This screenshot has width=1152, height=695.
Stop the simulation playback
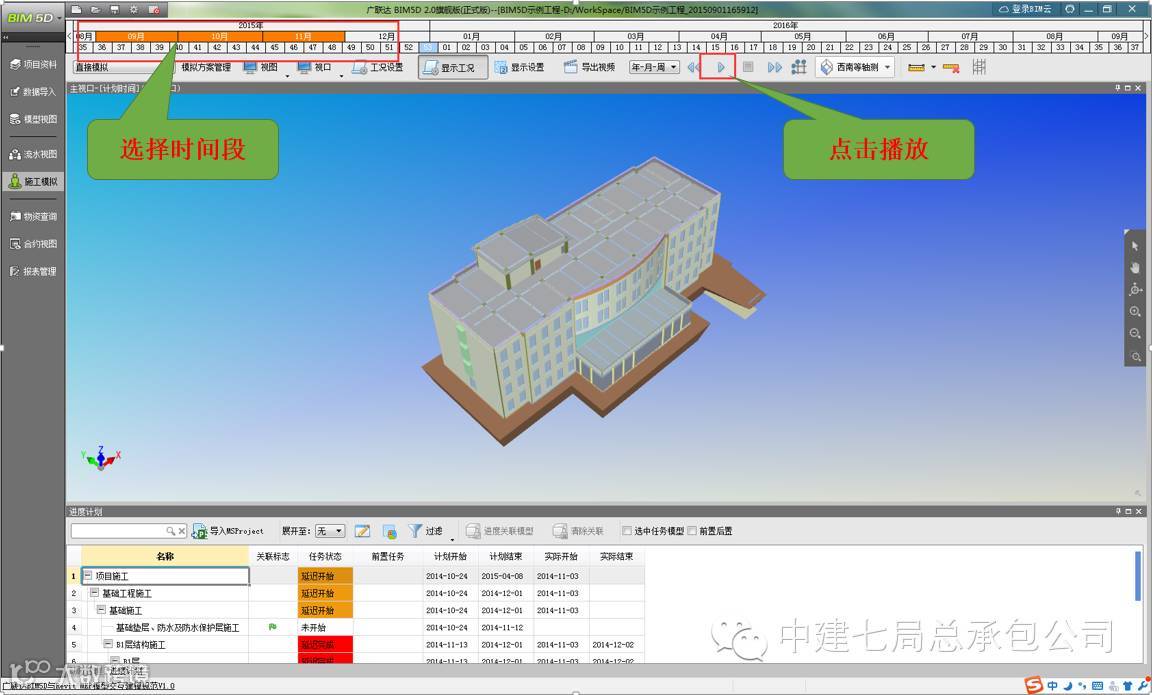pyautogui.click(x=748, y=67)
